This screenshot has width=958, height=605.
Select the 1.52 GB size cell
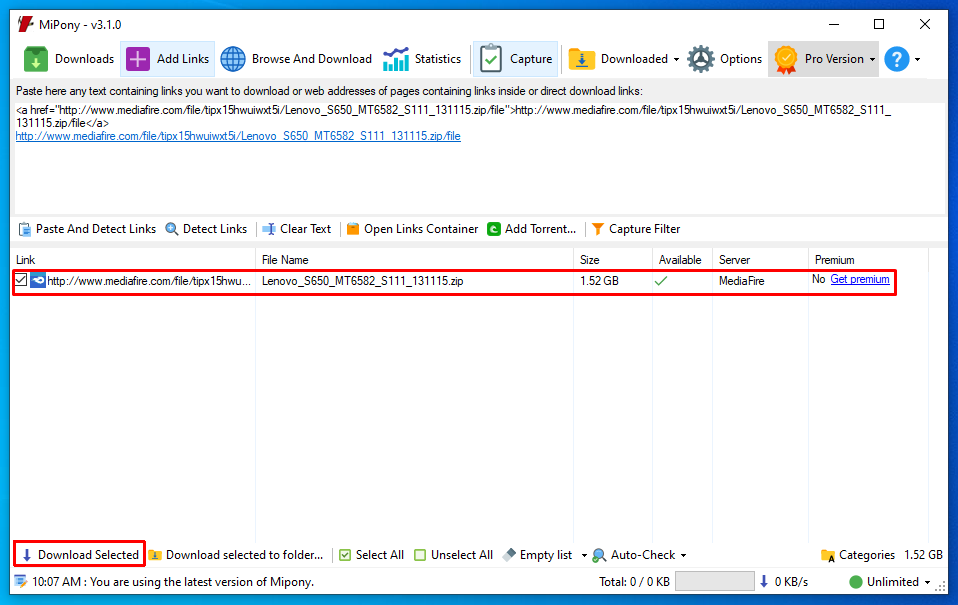click(599, 281)
